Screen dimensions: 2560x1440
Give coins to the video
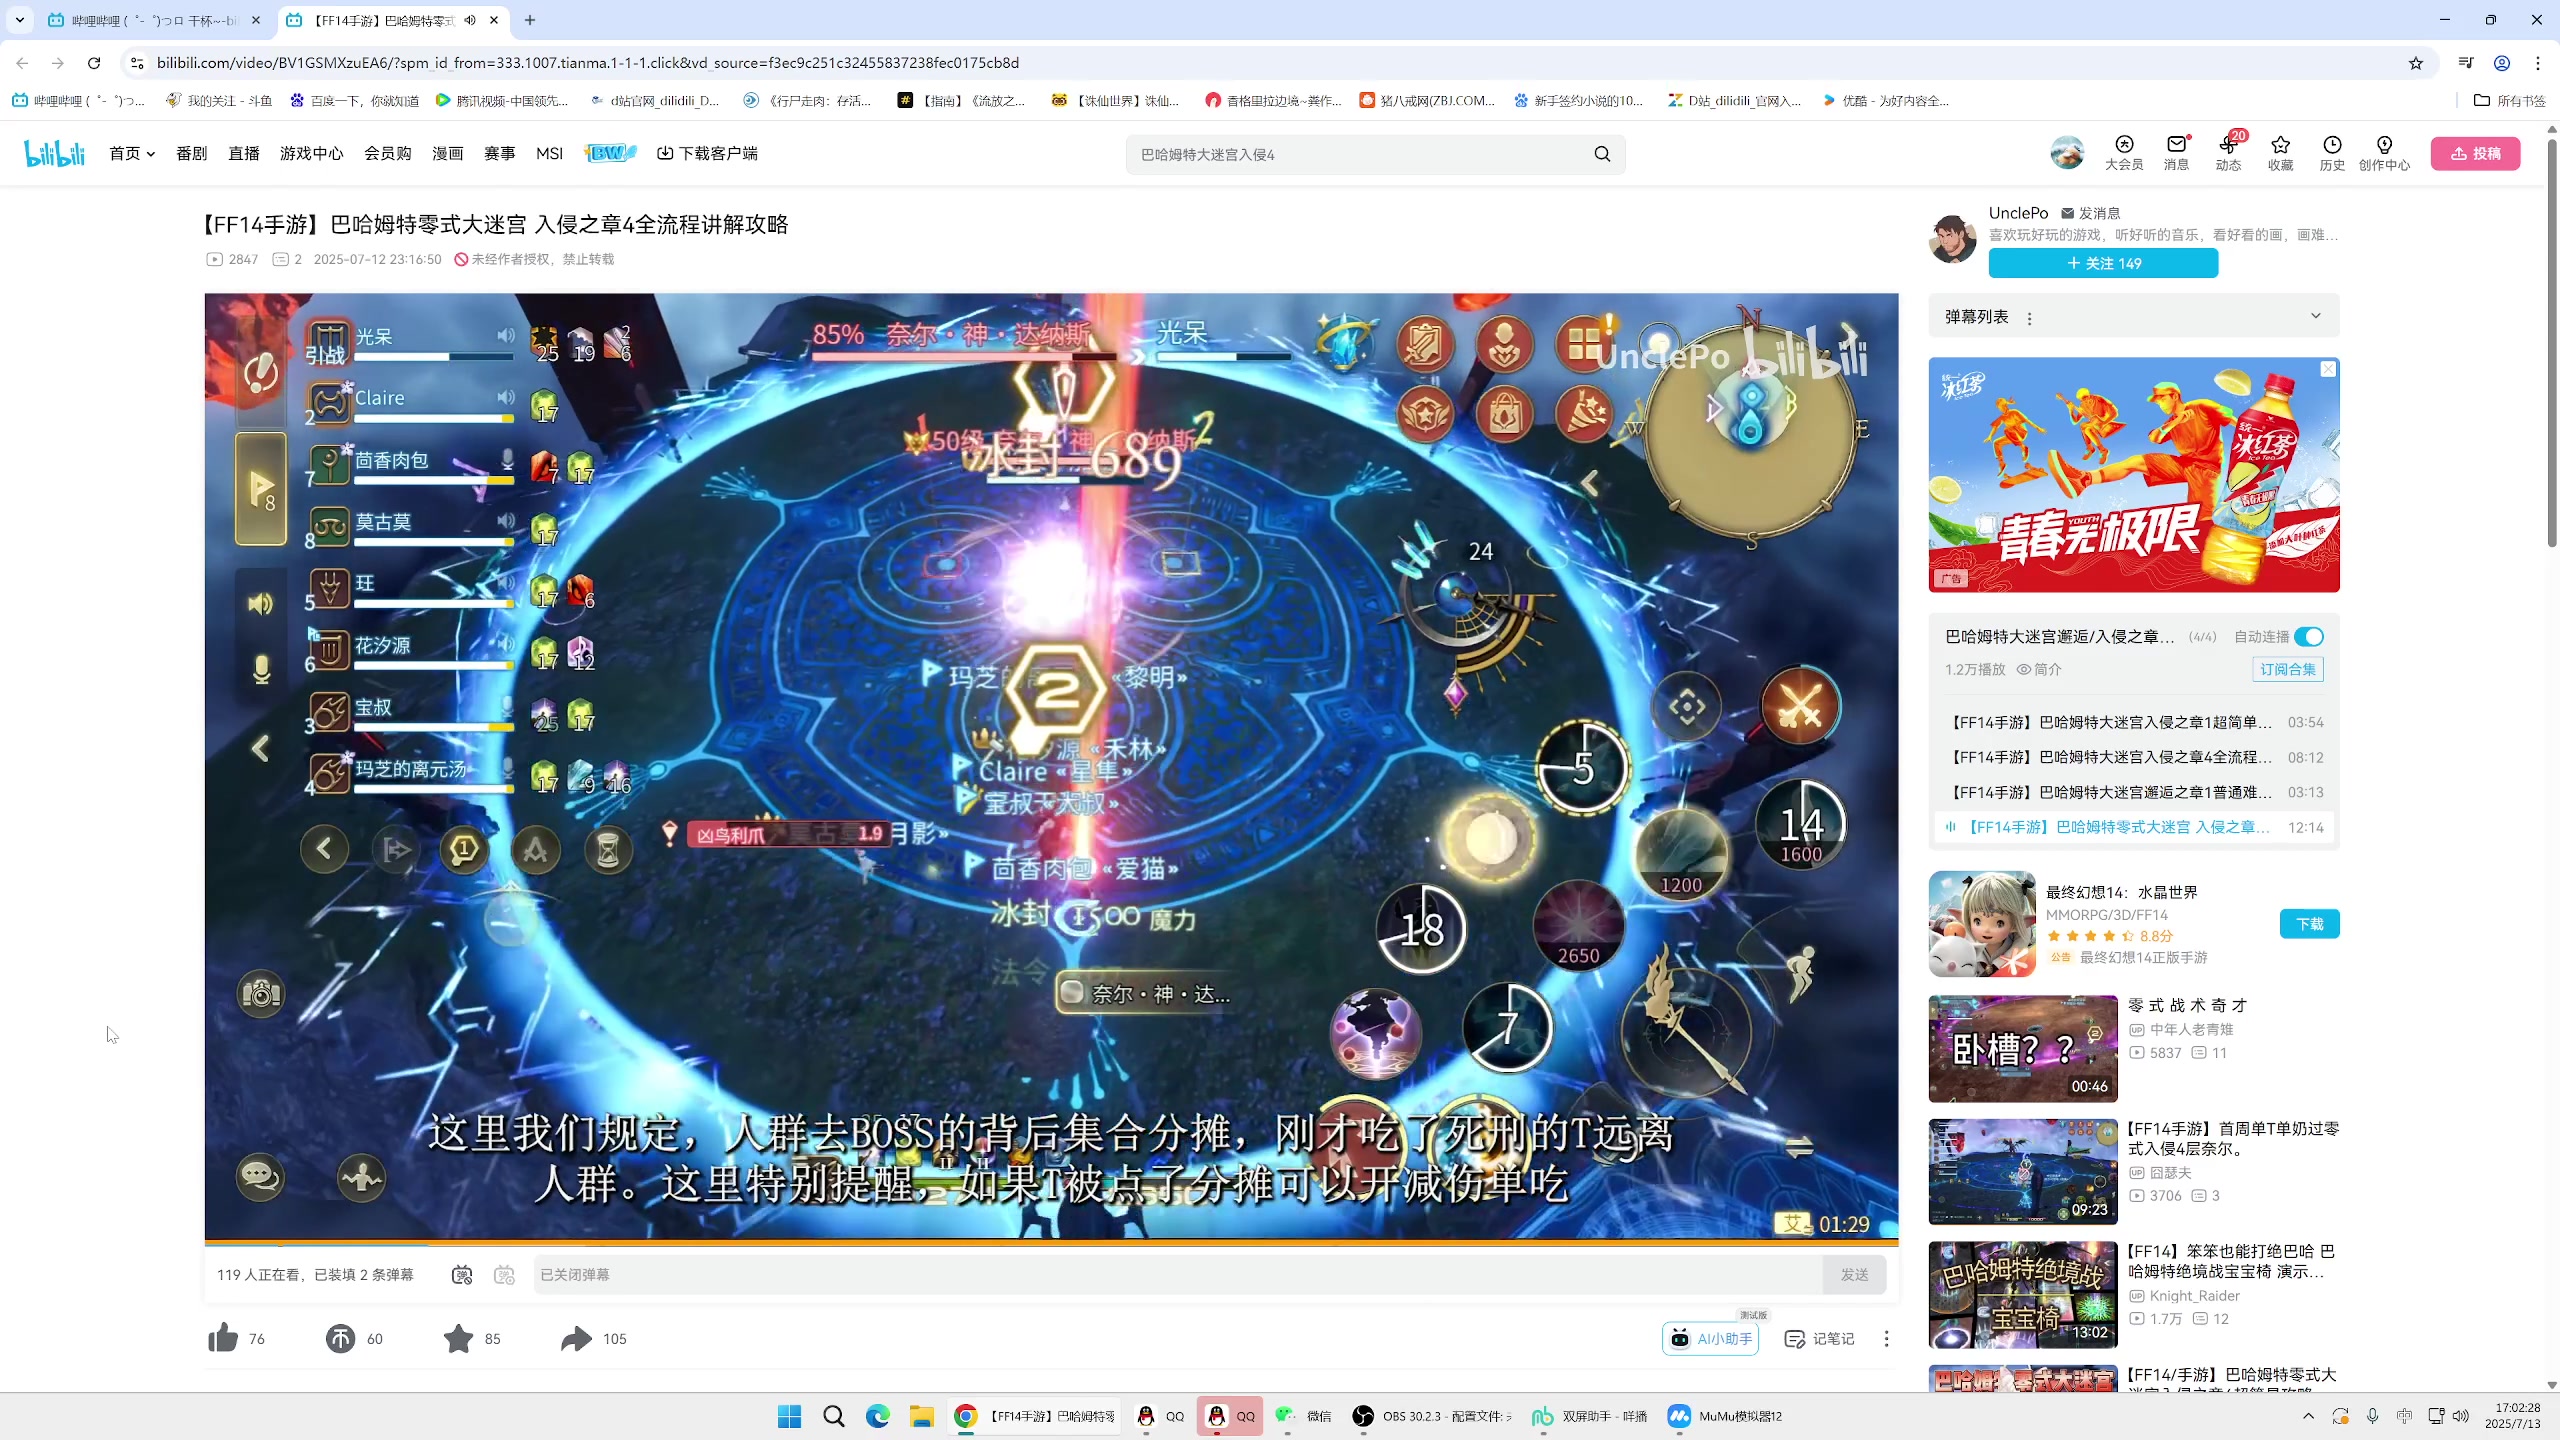pos(340,1338)
